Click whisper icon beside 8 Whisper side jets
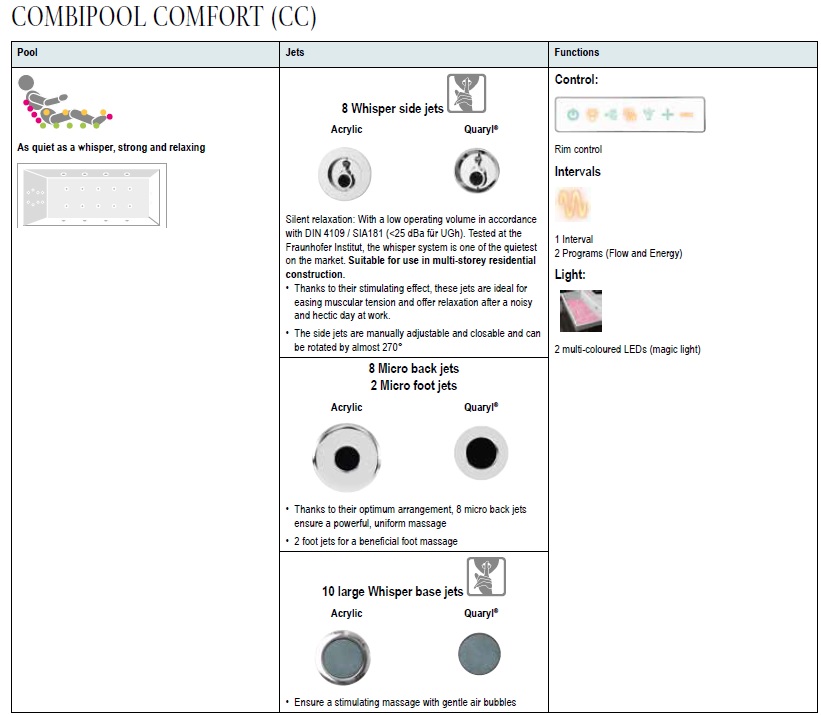 [x=466, y=94]
